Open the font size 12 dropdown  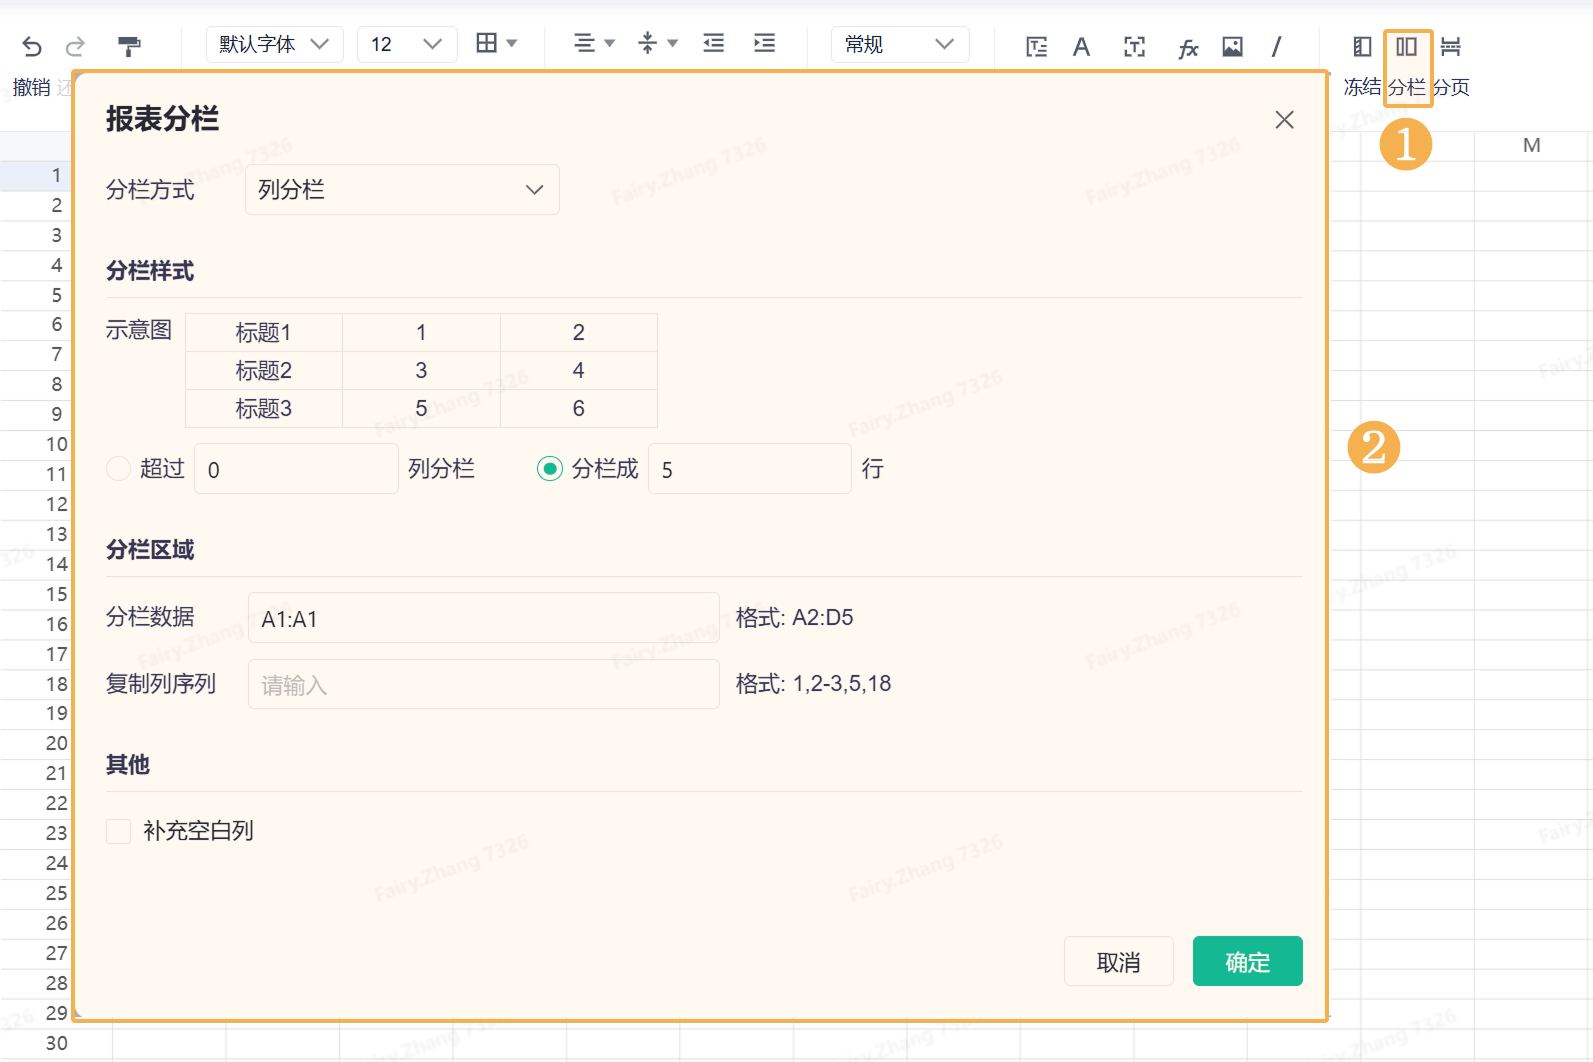click(406, 44)
